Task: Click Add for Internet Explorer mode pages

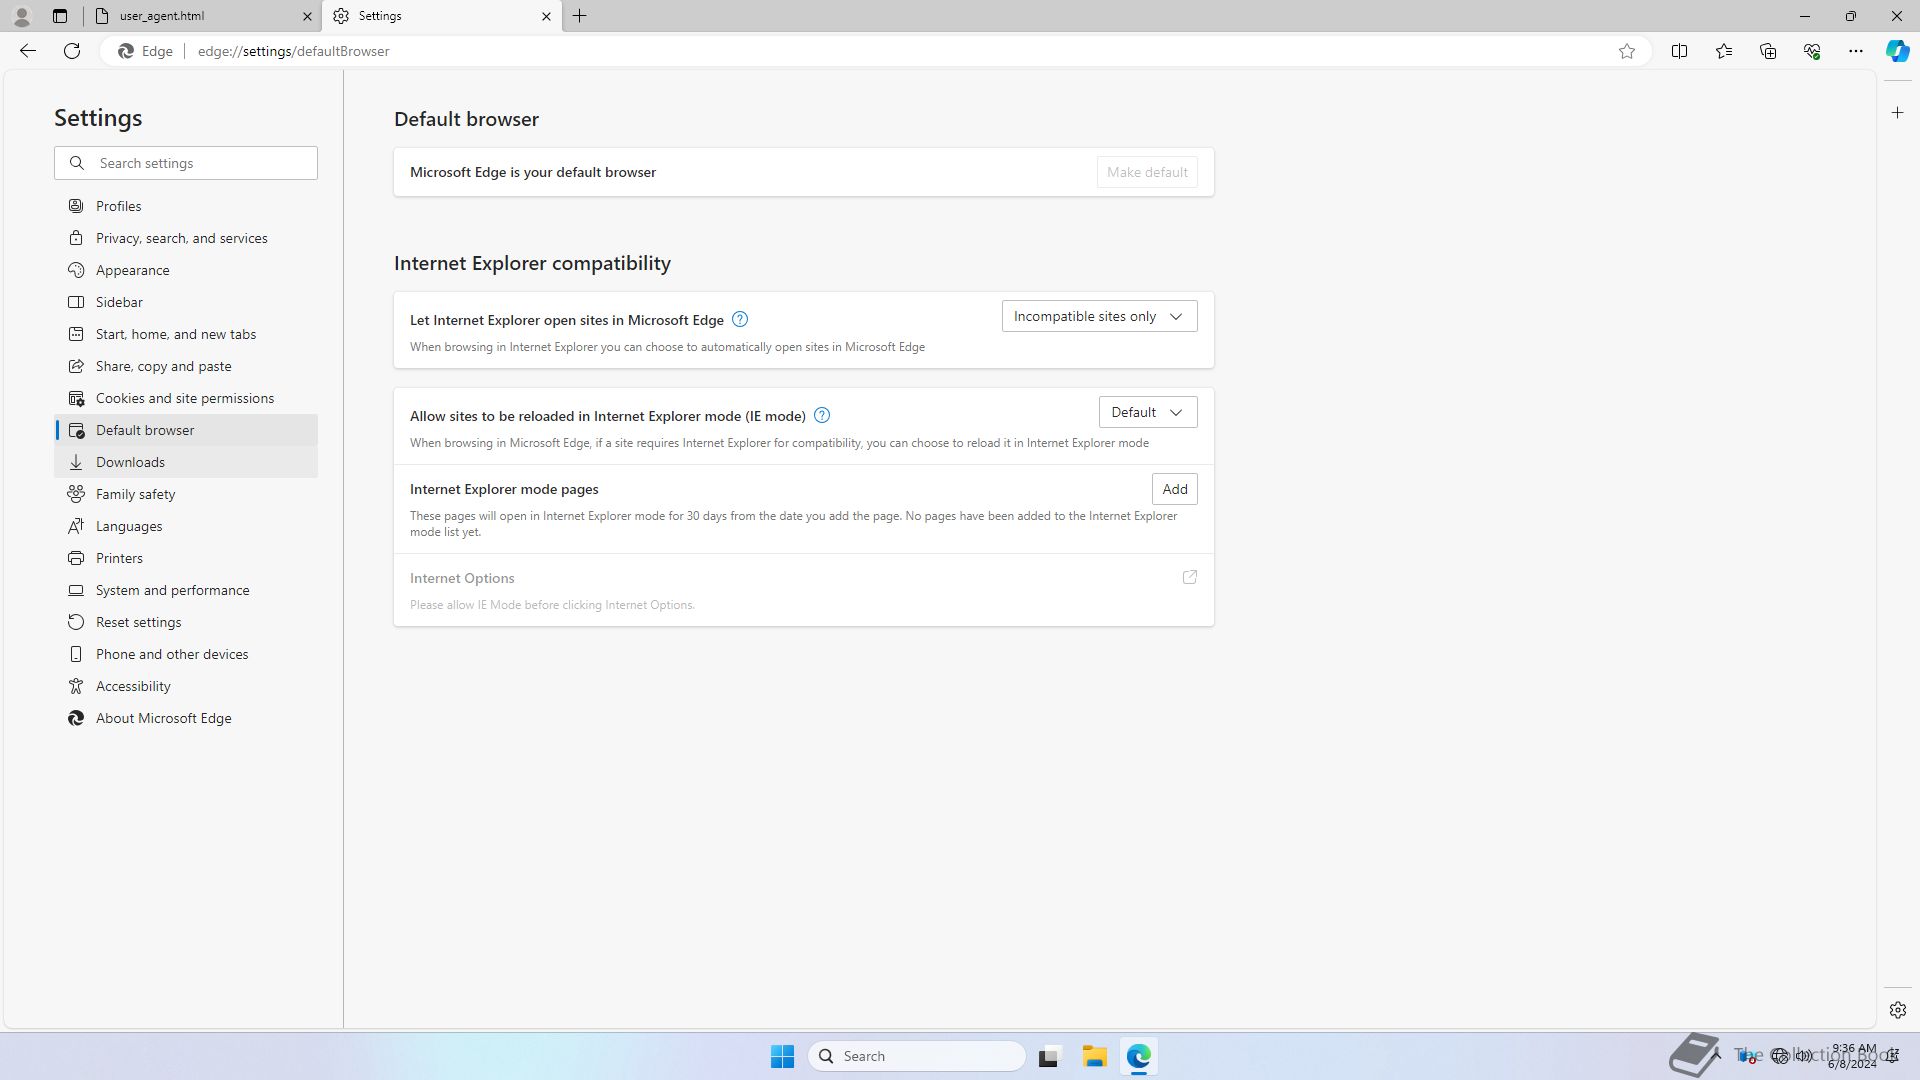Action: pos(1174,489)
